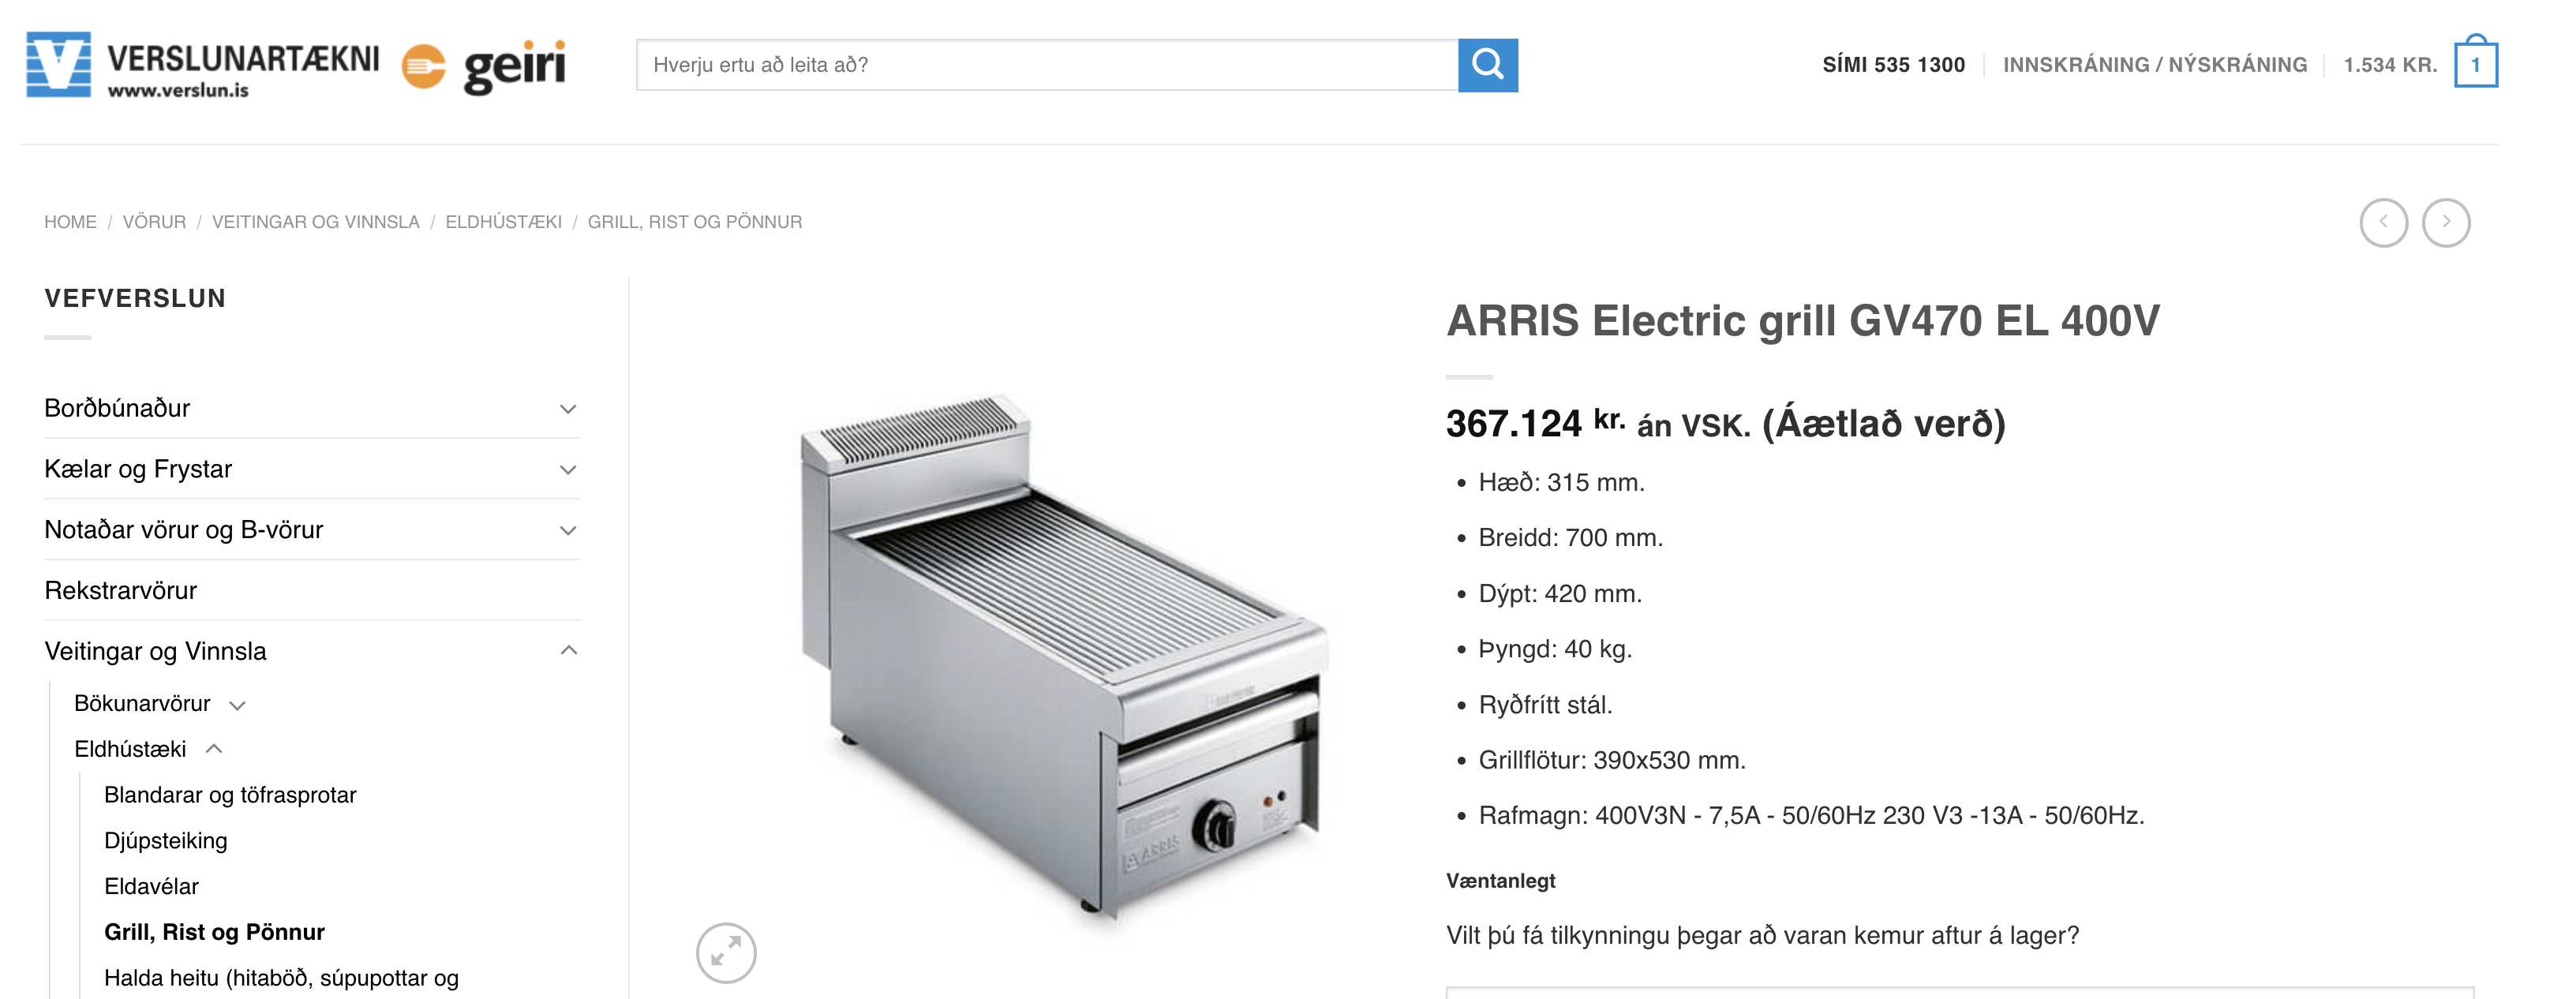Select Grill, Rist og Pönnur category
2576x999 pixels.
coord(214,932)
